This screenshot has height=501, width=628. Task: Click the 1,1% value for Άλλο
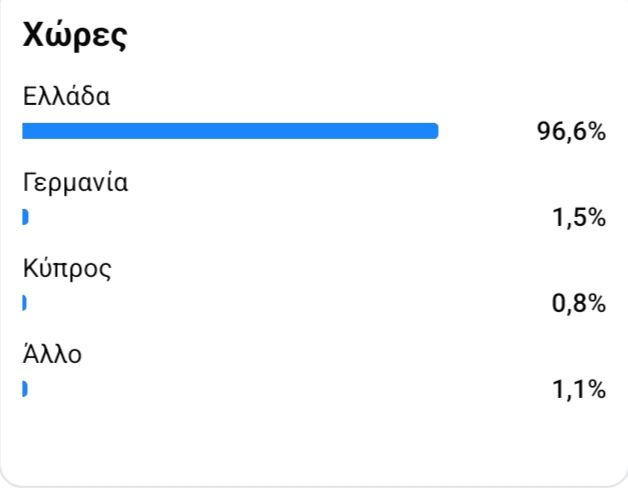click(578, 389)
